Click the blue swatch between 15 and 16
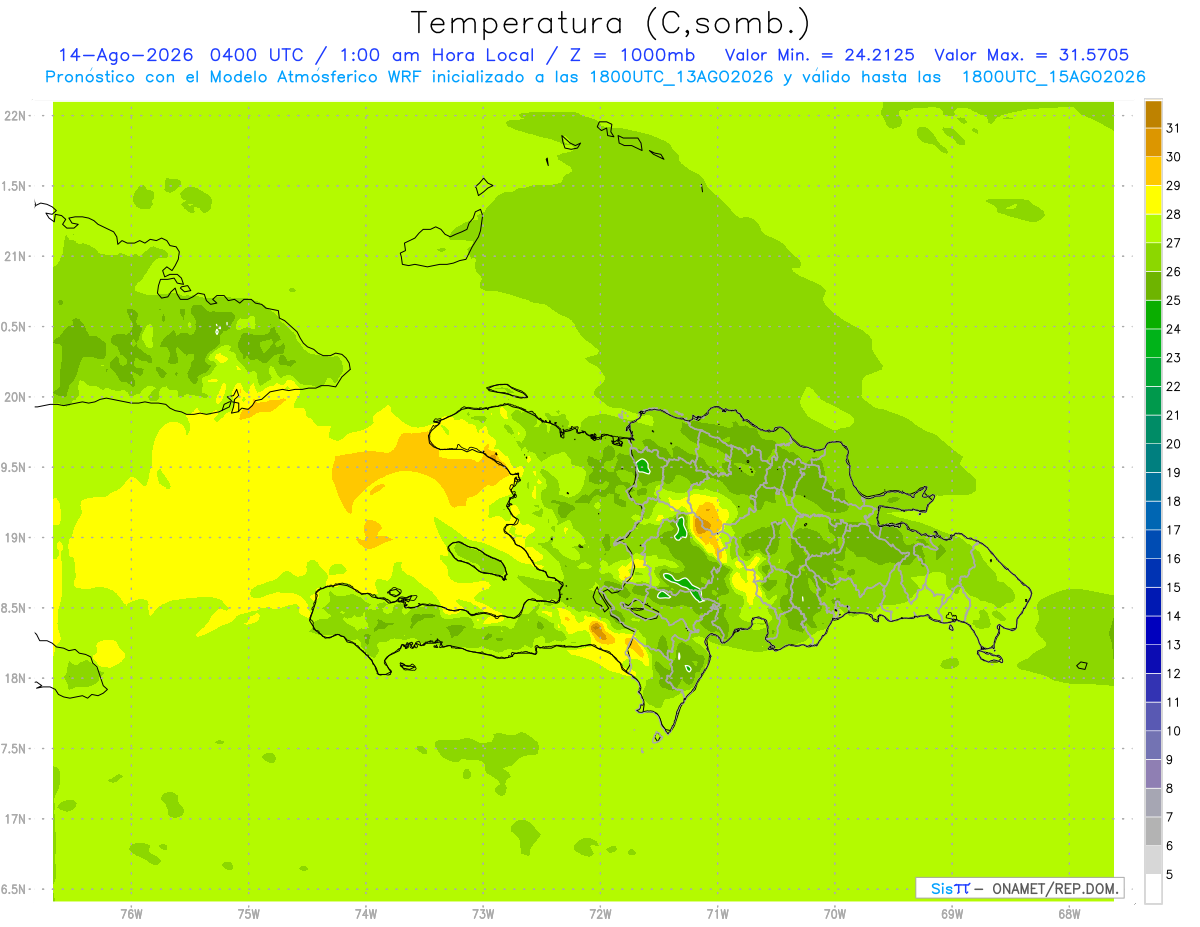The height and width of the screenshot is (927, 1200). pos(1153,573)
